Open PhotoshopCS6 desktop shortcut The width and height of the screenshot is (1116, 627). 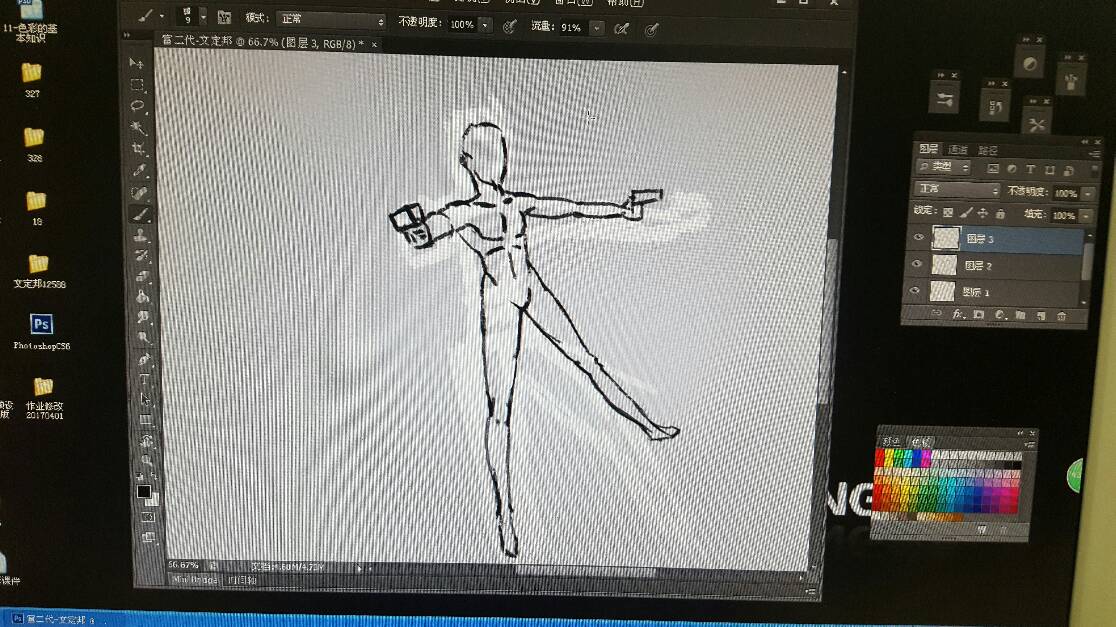[x=41, y=332]
